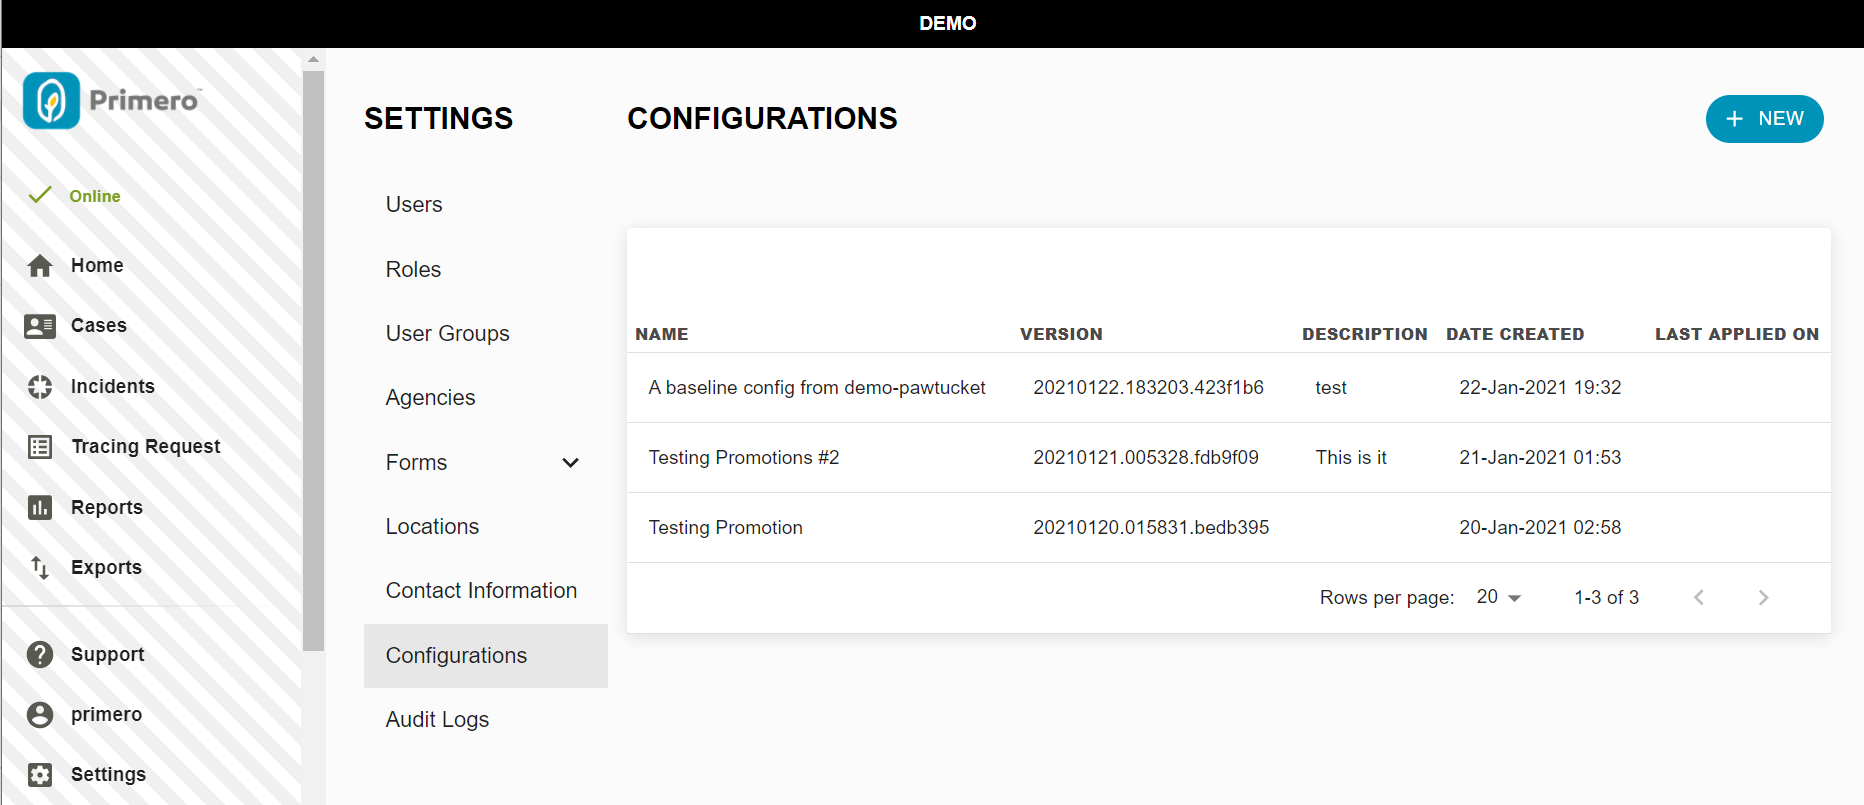Click the plus icon on NEW button
1864x805 pixels.
(1735, 119)
